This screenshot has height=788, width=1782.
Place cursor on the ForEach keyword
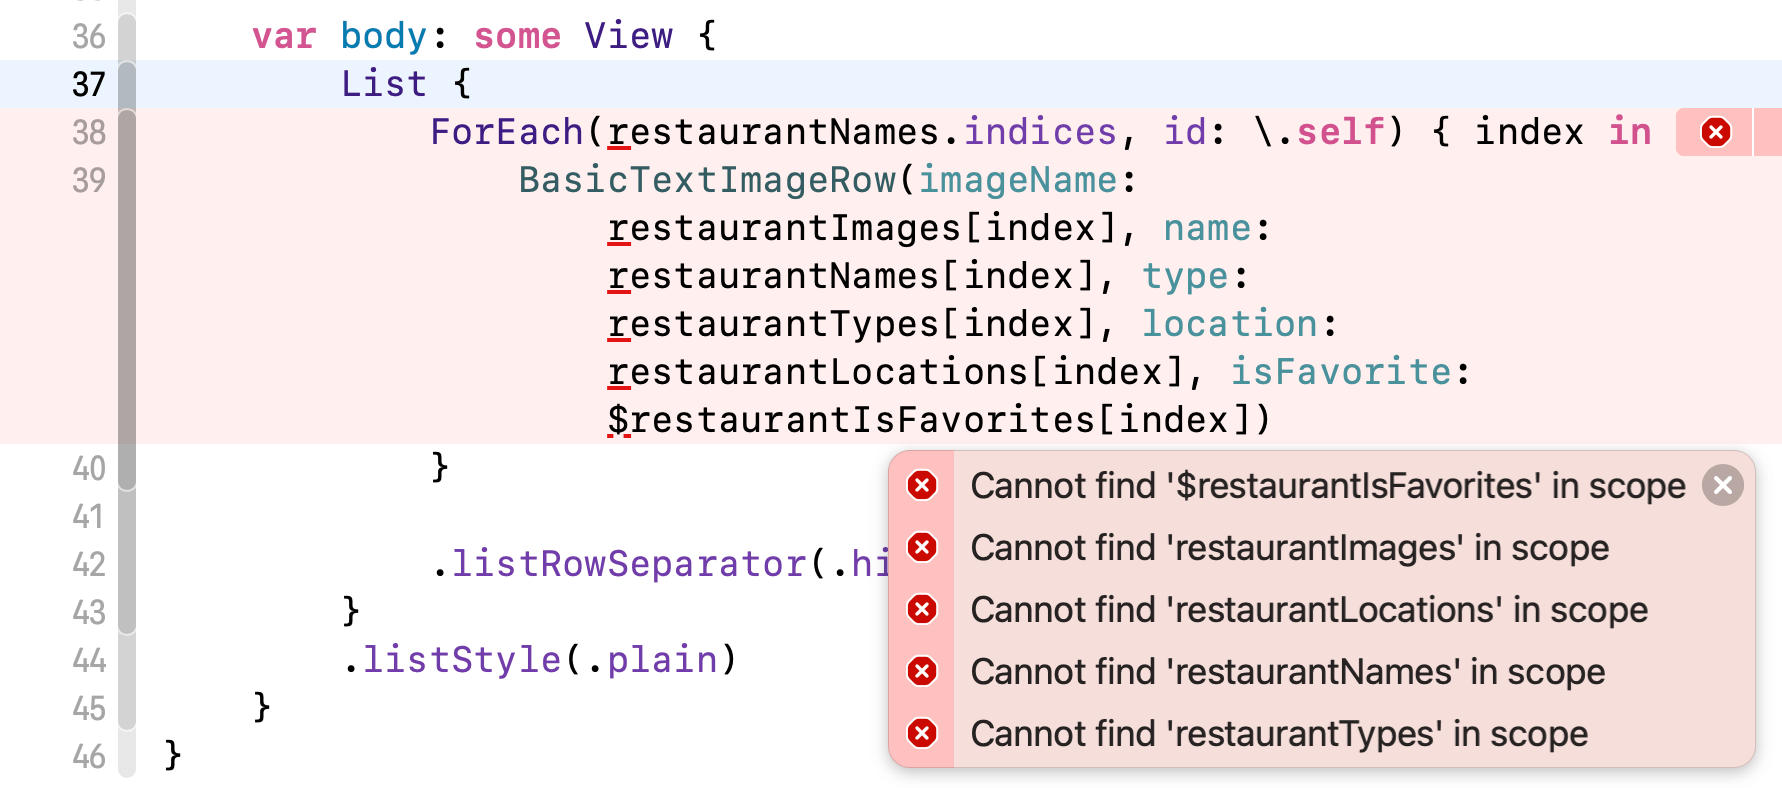[x=506, y=132]
